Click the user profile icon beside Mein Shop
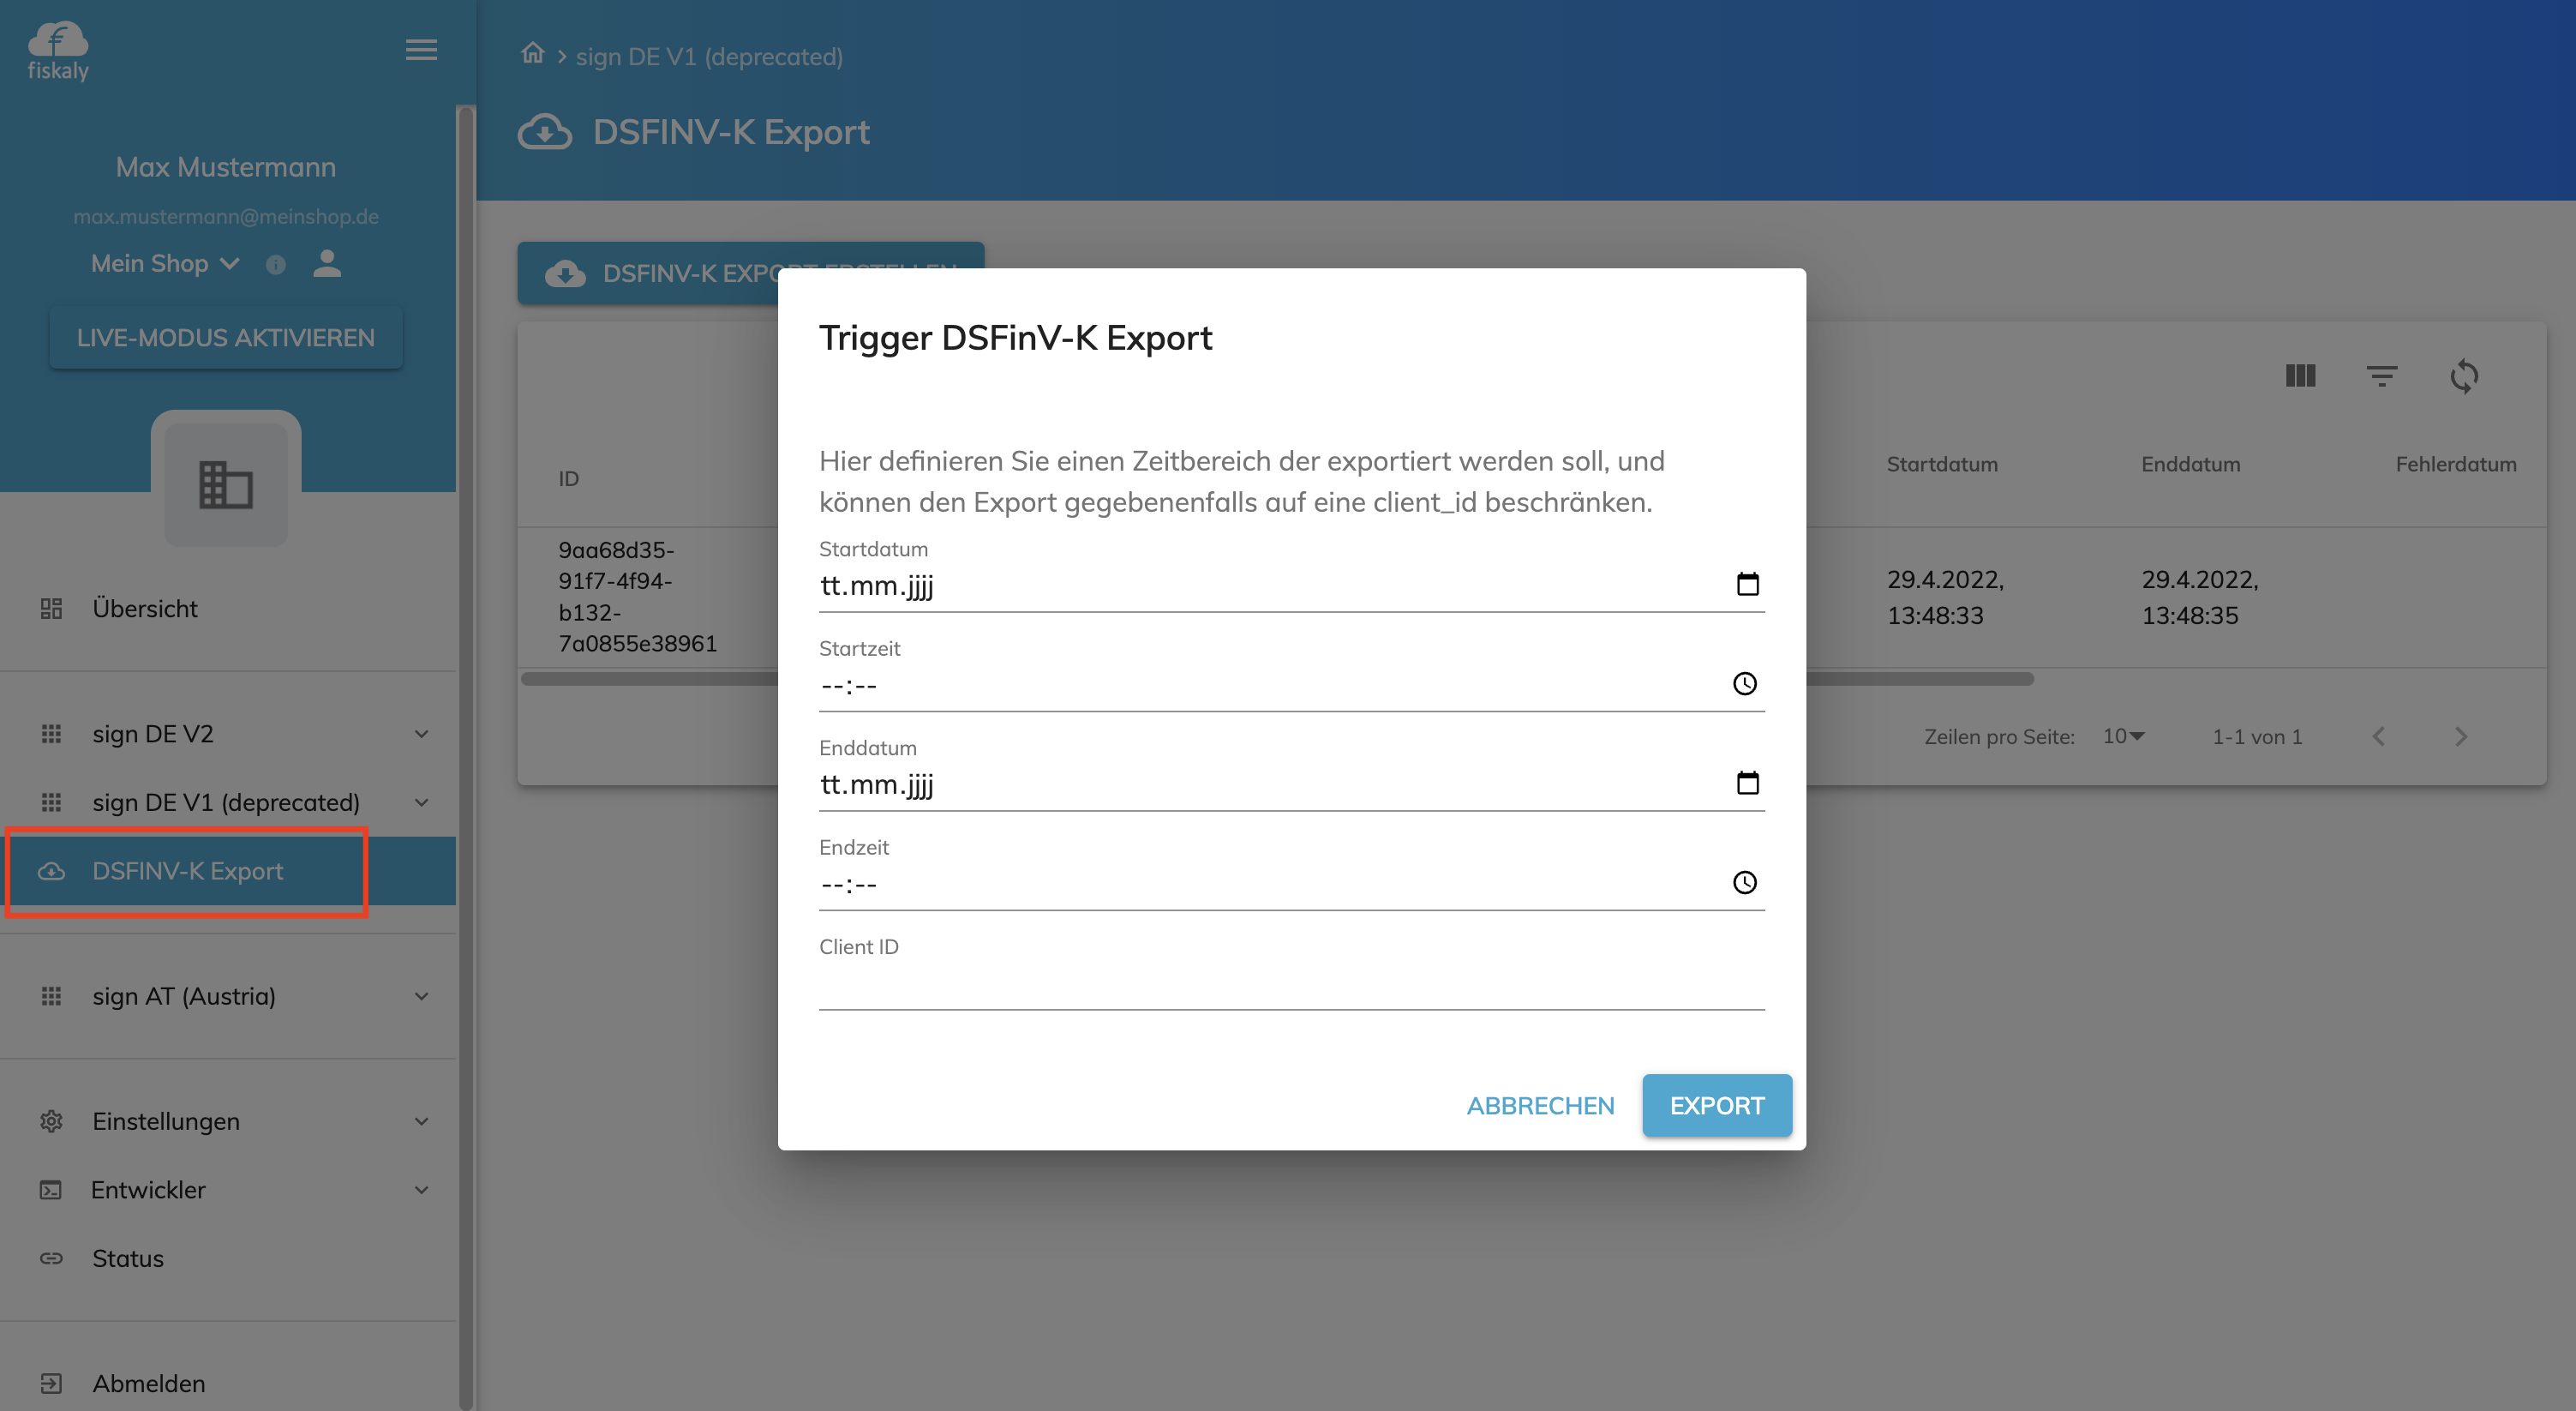The width and height of the screenshot is (2576, 1411). (327, 264)
